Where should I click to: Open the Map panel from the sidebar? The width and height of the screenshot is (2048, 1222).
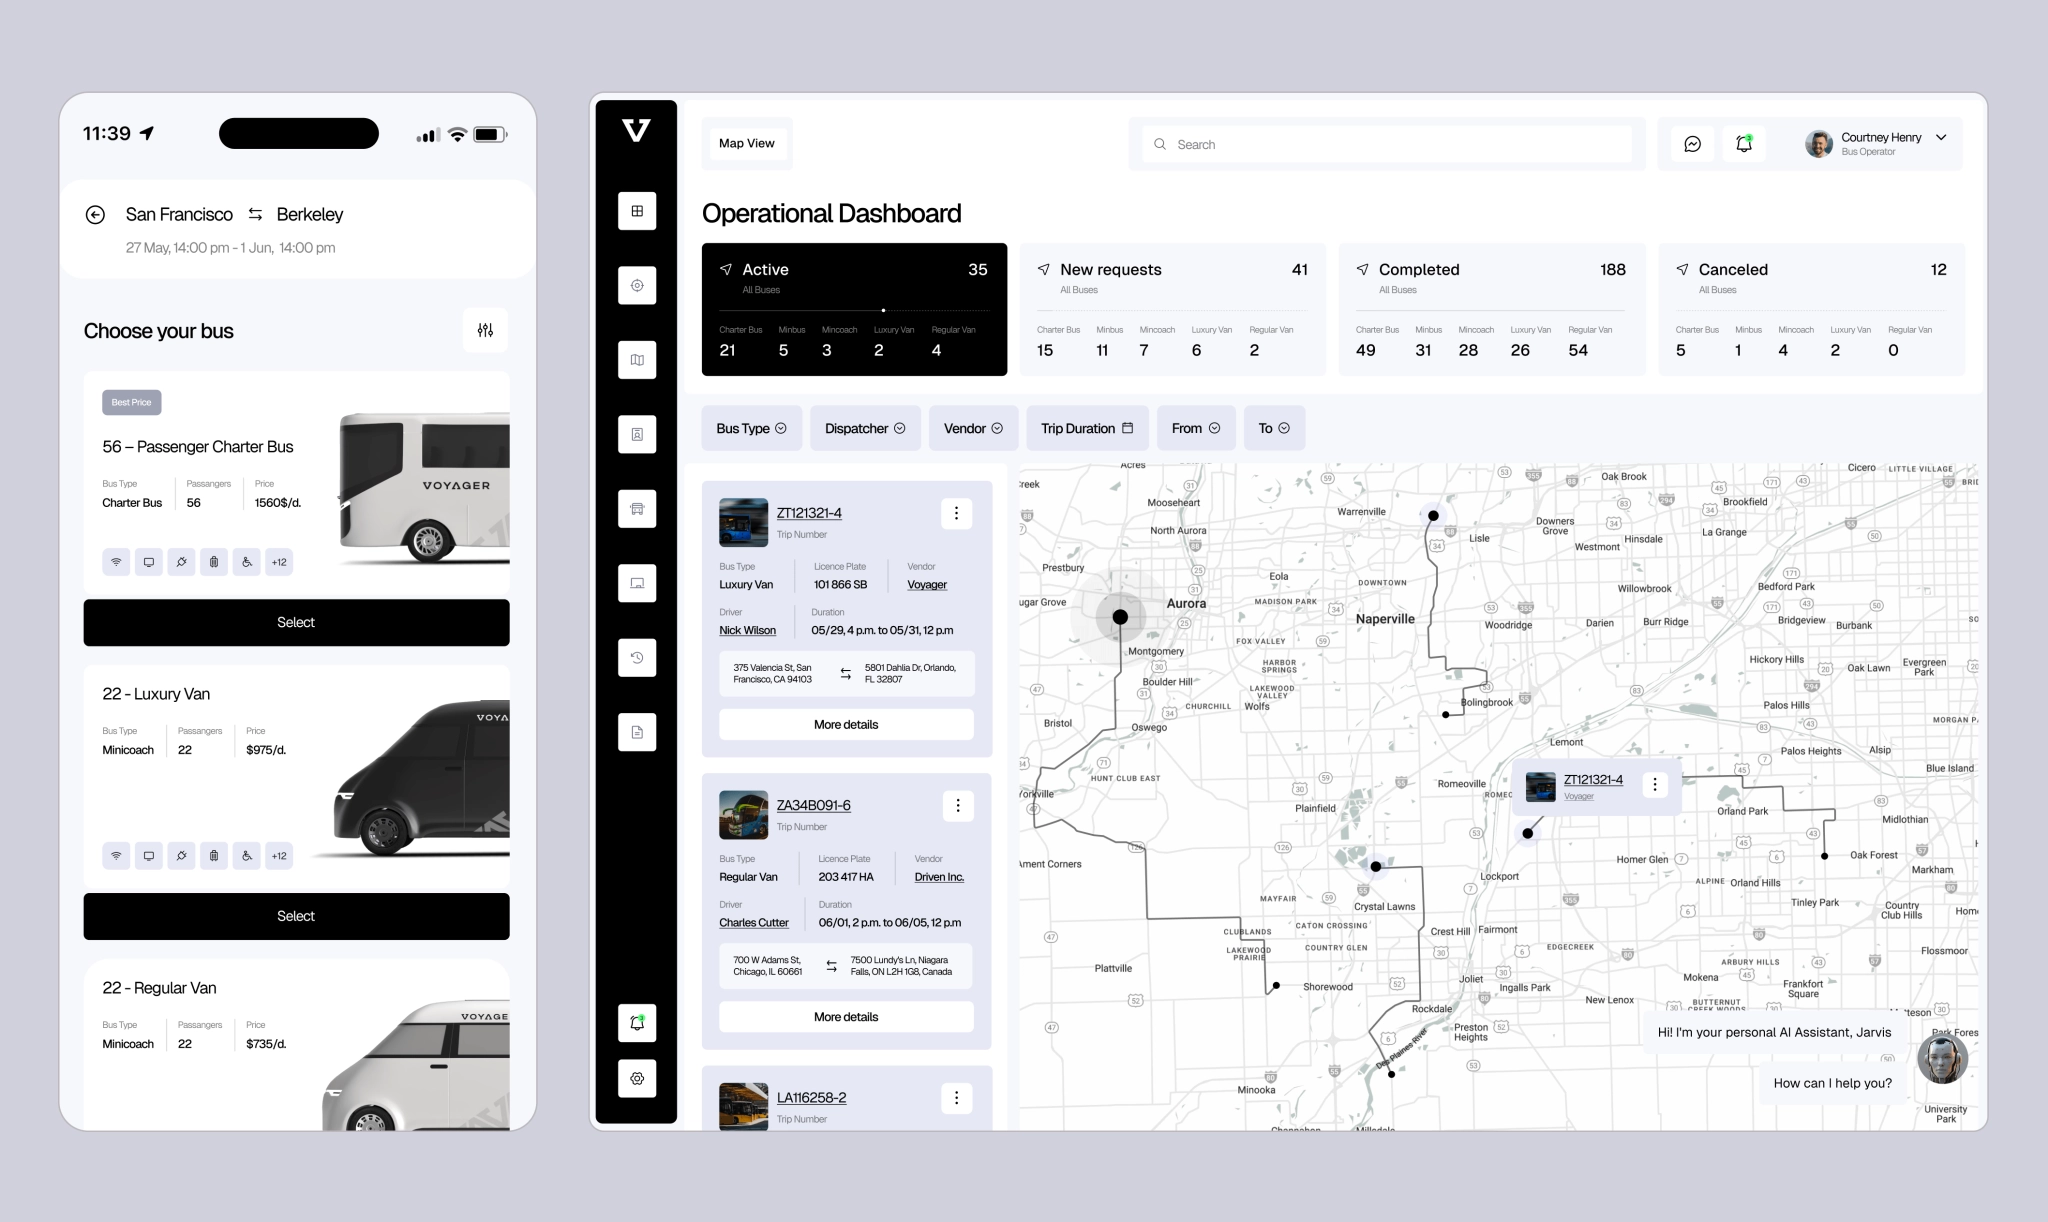point(637,359)
